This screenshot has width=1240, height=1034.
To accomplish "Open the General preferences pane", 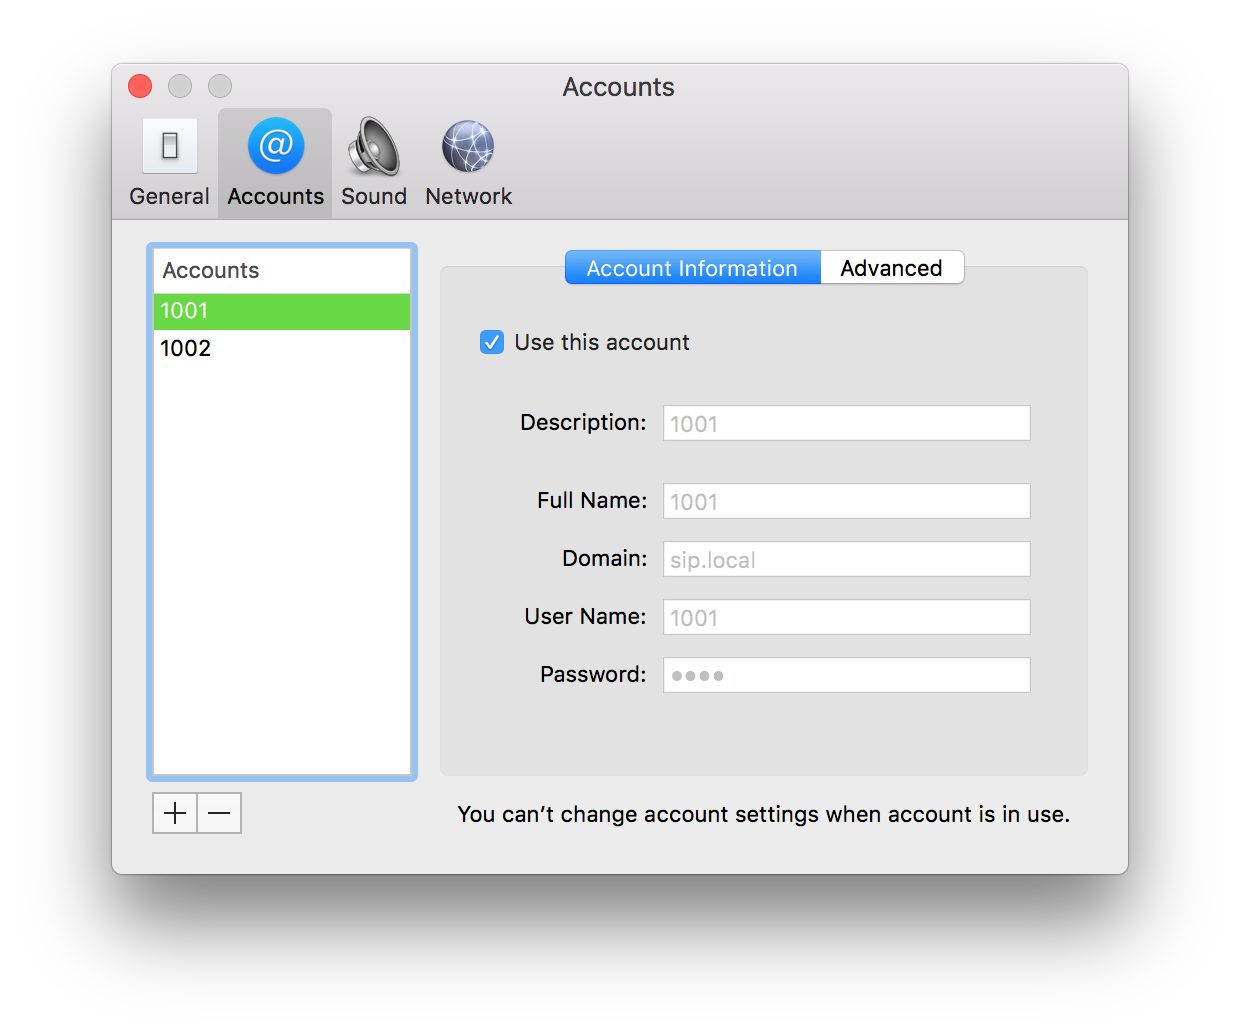I will pyautogui.click(x=169, y=163).
